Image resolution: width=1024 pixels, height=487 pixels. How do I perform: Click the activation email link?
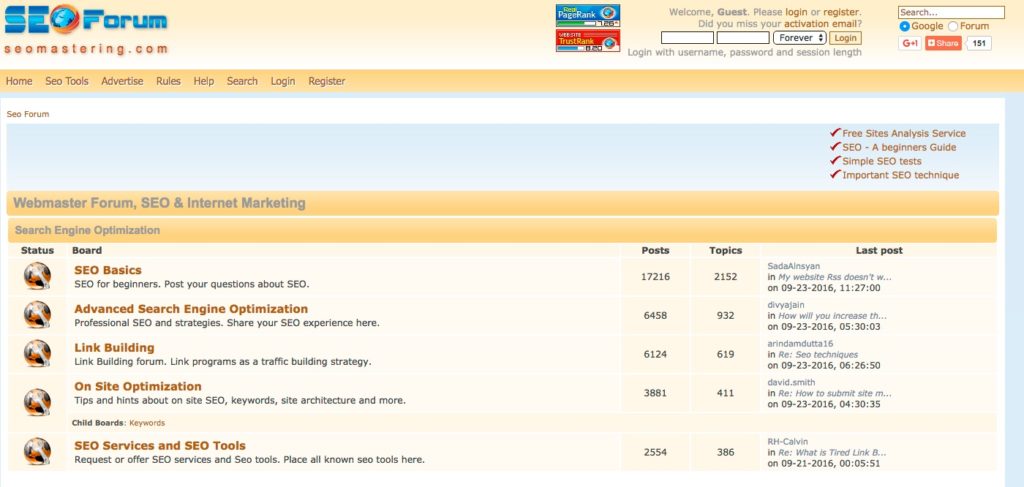820,24
